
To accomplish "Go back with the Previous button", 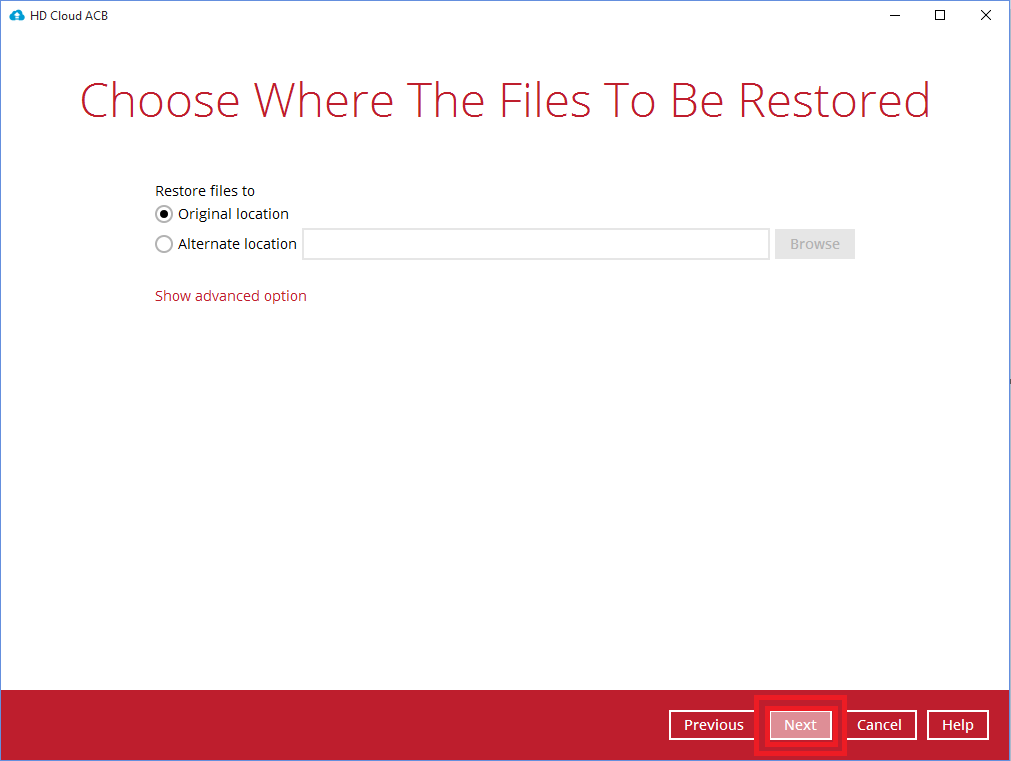I will click(713, 725).
